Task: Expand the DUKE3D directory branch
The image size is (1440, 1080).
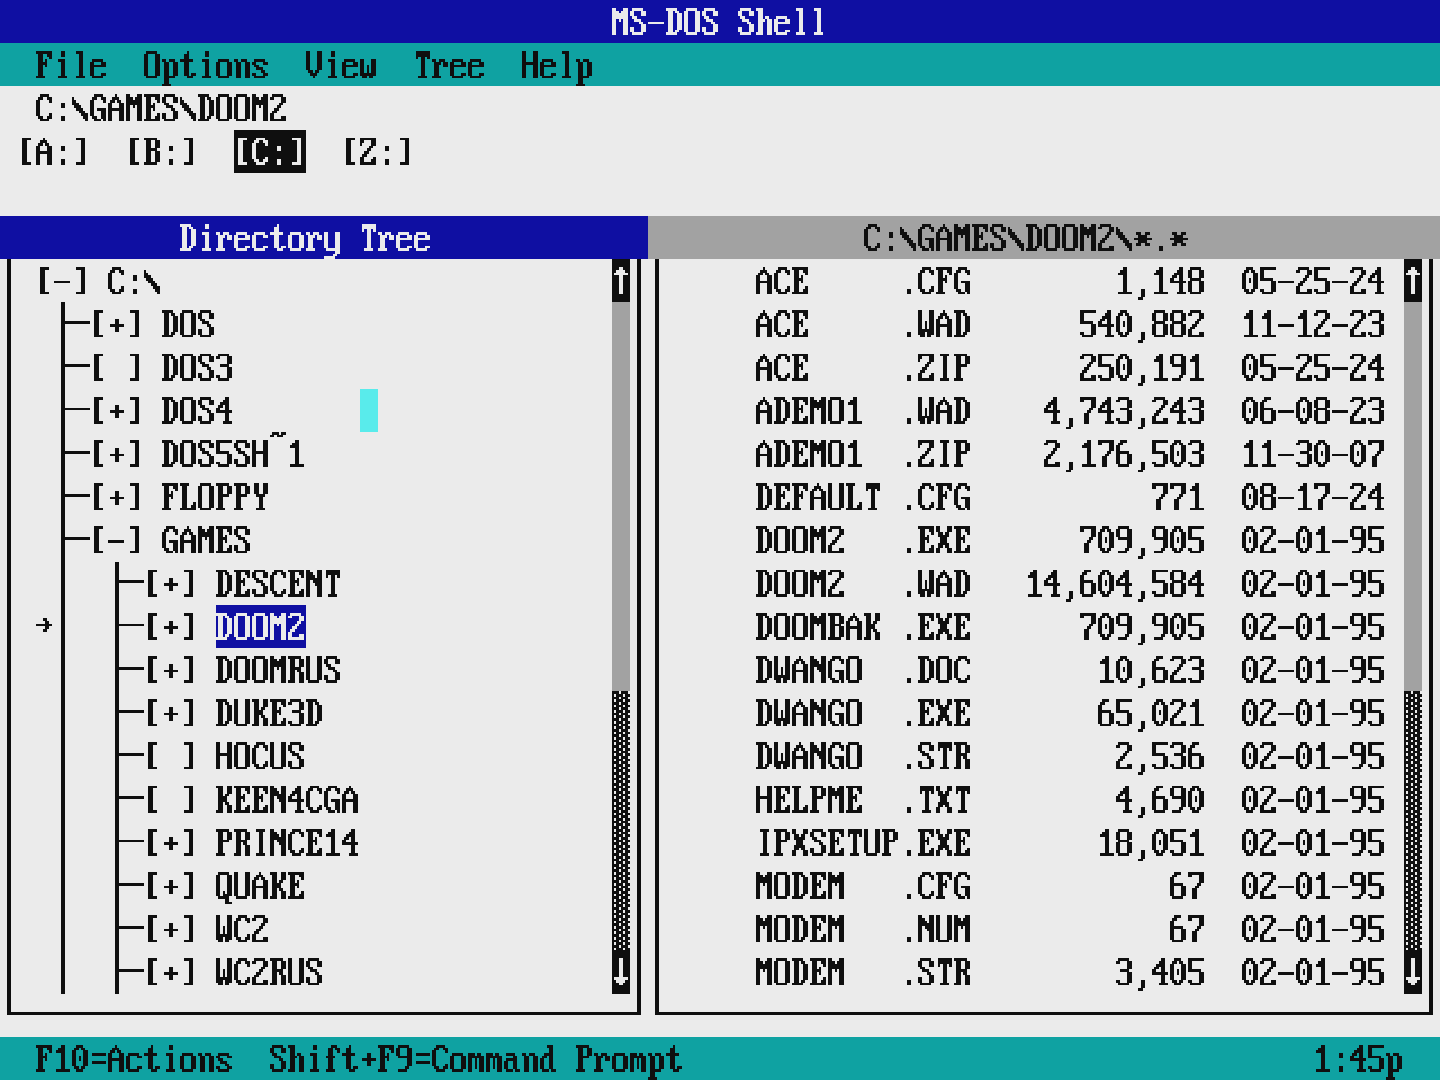Action: tap(171, 714)
